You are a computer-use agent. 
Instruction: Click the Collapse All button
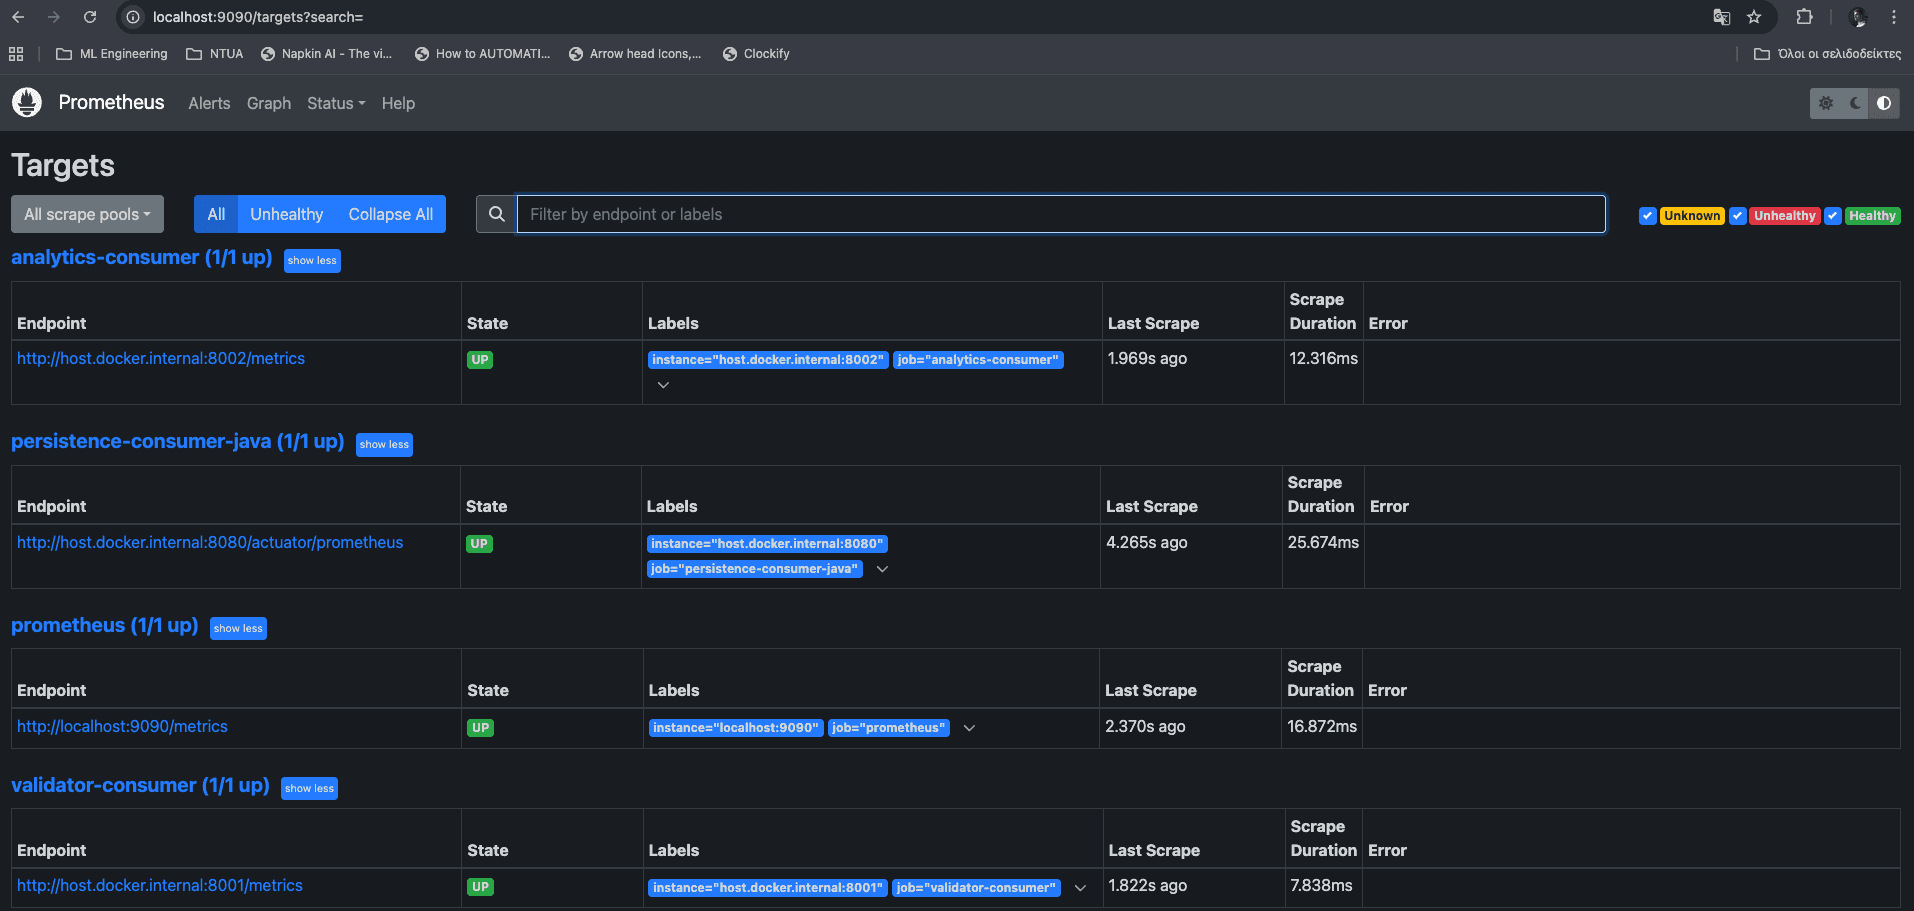tap(390, 214)
